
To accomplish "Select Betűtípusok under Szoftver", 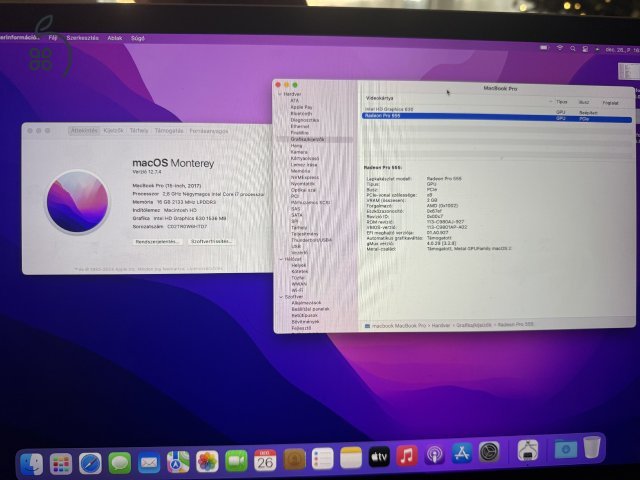I will (304, 315).
